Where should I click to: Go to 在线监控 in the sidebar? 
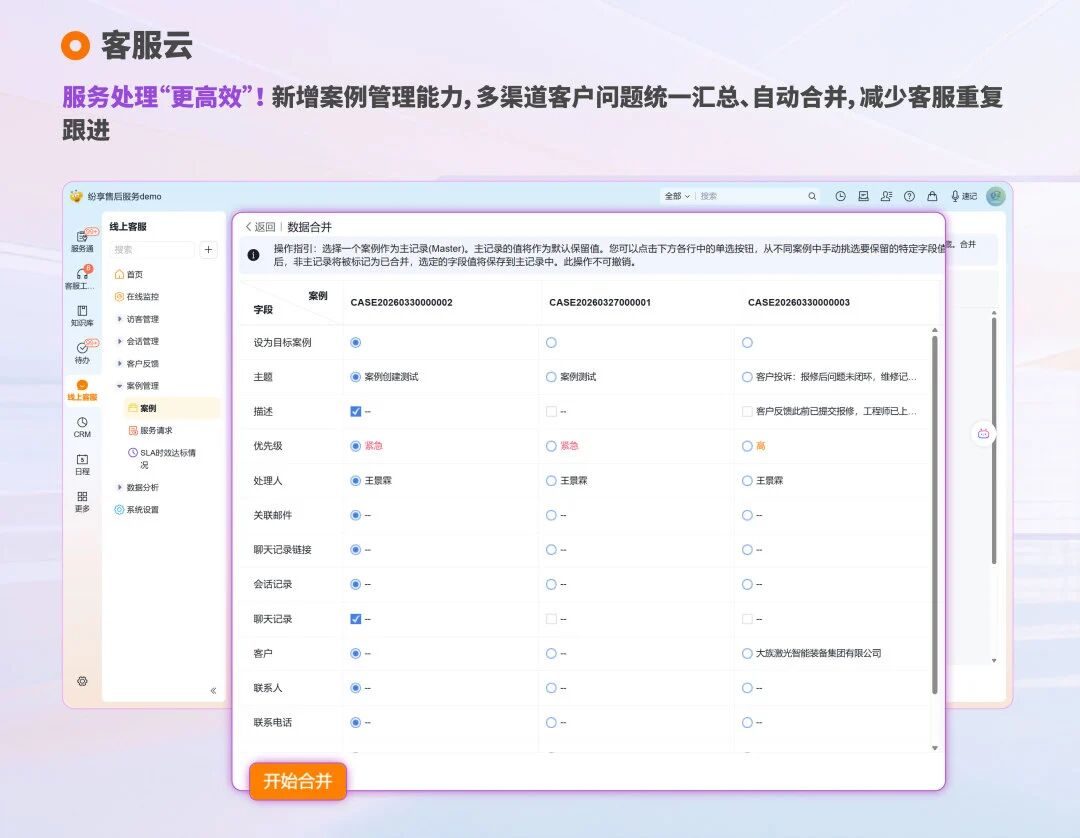point(141,297)
